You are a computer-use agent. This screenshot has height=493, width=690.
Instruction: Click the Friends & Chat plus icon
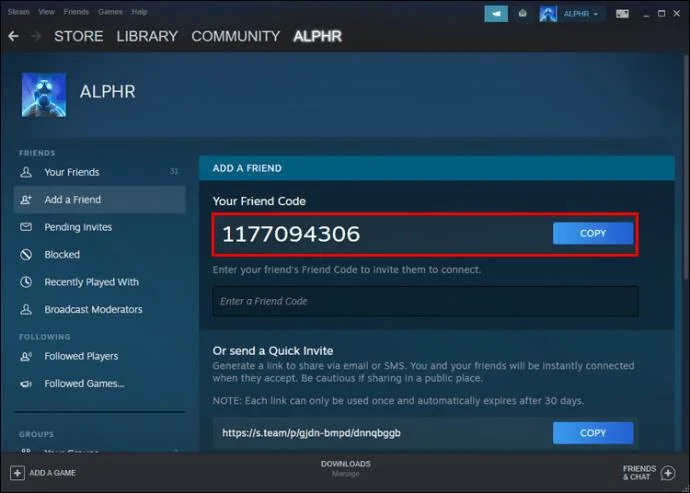[x=668, y=473]
